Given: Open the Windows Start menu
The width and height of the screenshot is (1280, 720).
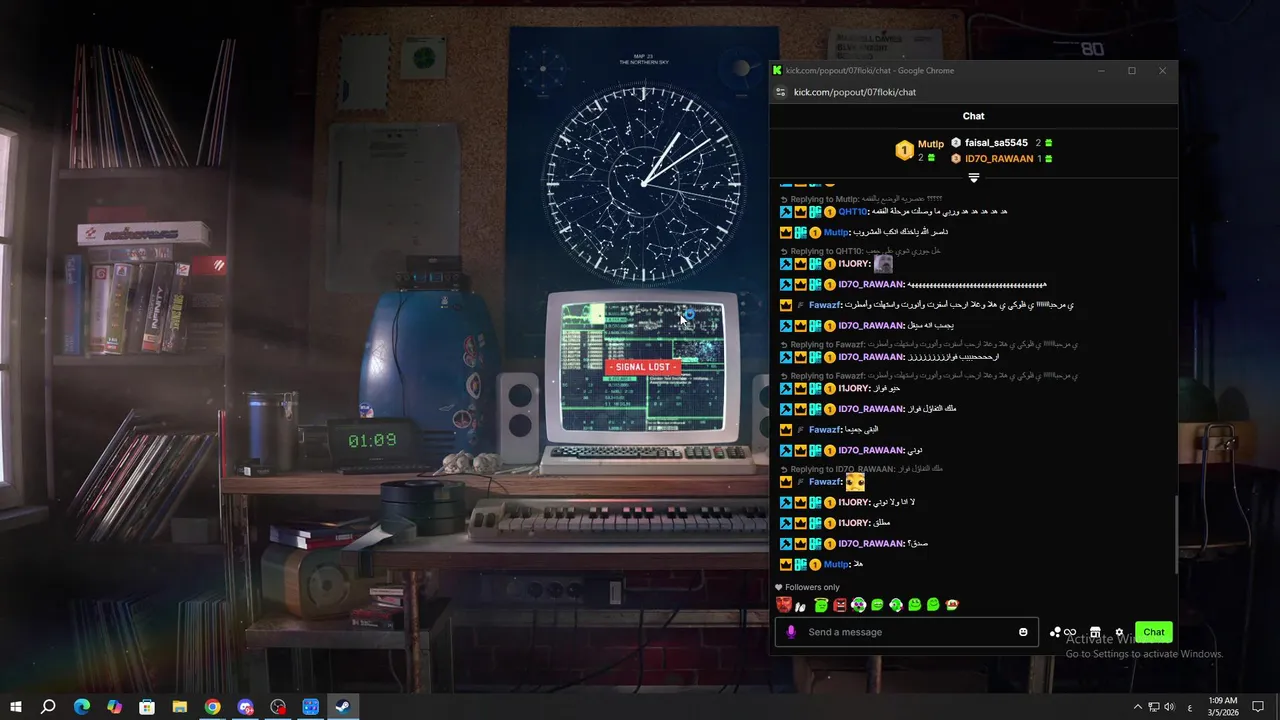Looking at the screenshot, I should click(x=16, y=707).
